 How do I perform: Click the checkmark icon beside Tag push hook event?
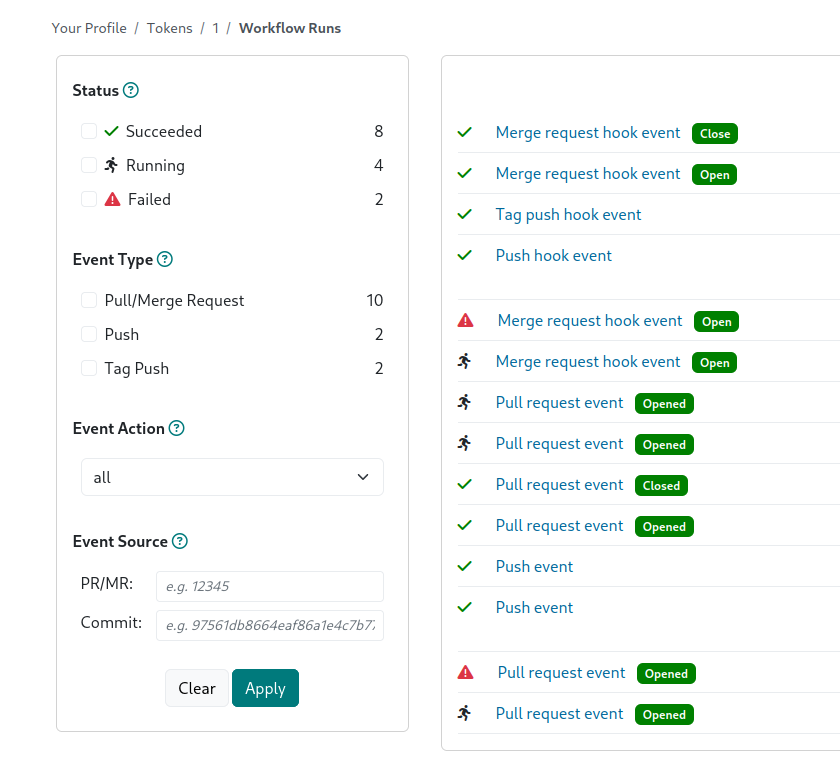click(x=464, y=214)
